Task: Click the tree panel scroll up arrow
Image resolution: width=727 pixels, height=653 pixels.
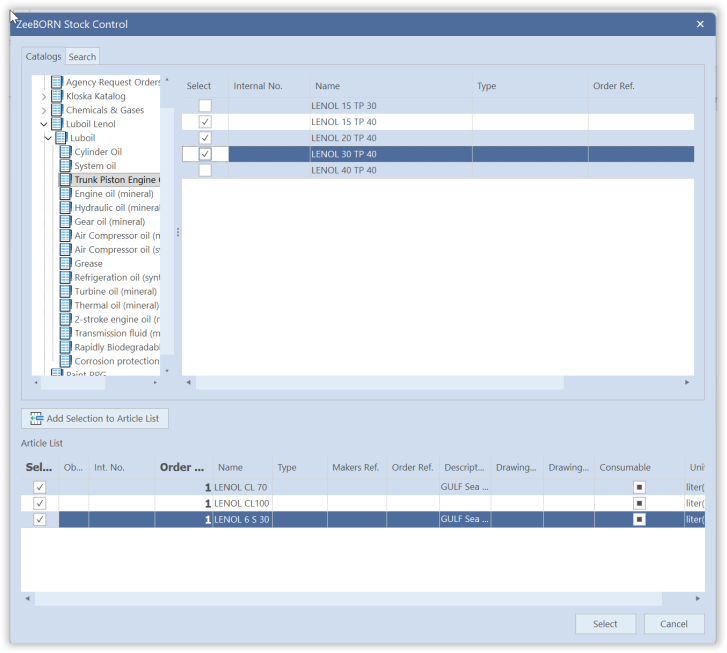Action: (167, 80)
